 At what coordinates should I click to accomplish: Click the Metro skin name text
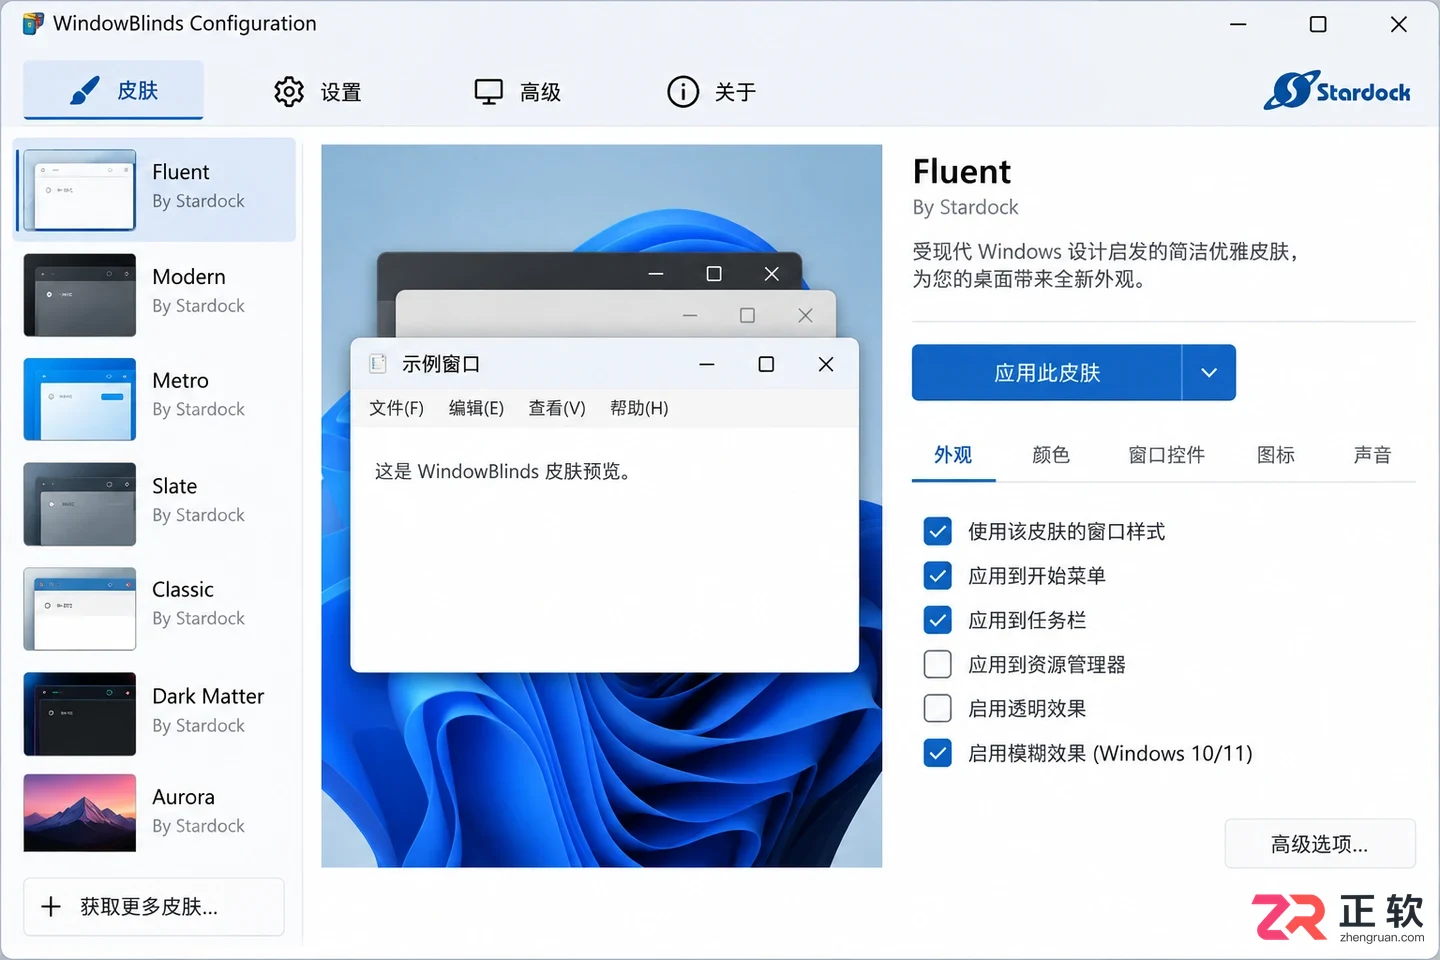coord(181,381)
